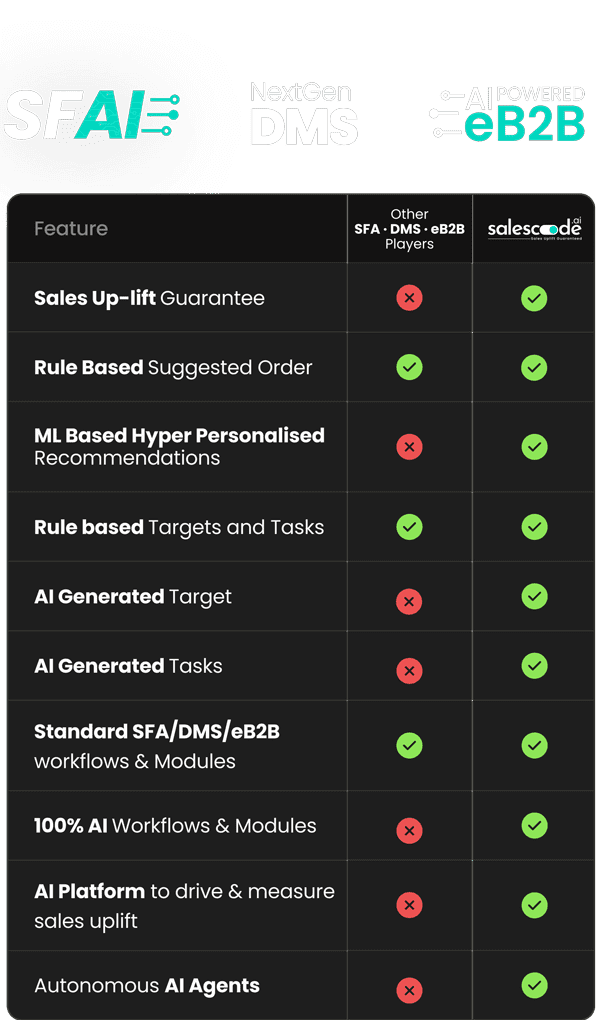Click the Other SFA DMS eB2B Players header
Screen dimensions: 600x1020
[409, 229]
